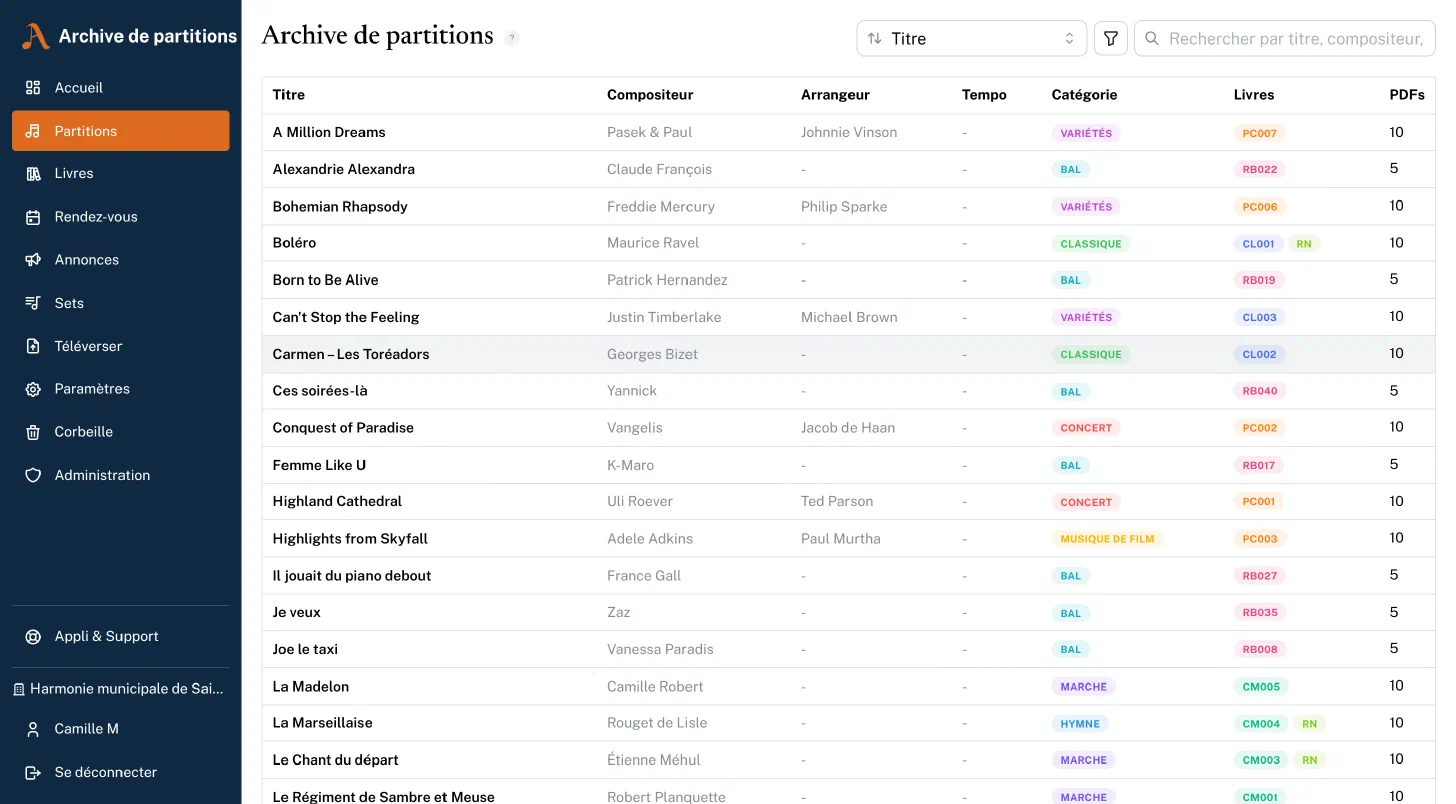This screenshot has height=804, width=1456.
Task: Click the books icon beside Livres
Action: pos(33,174)
